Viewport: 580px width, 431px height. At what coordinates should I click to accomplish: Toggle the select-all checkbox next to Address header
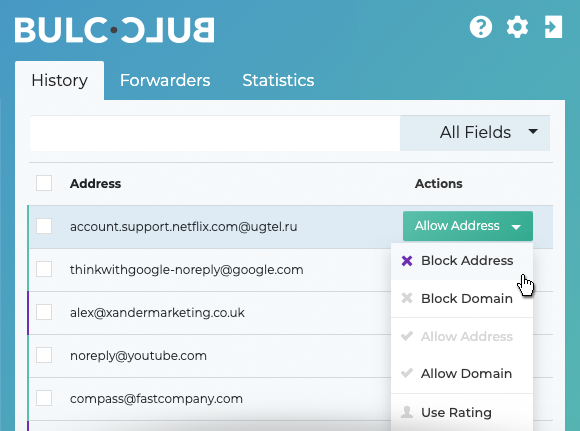(44, 183)
